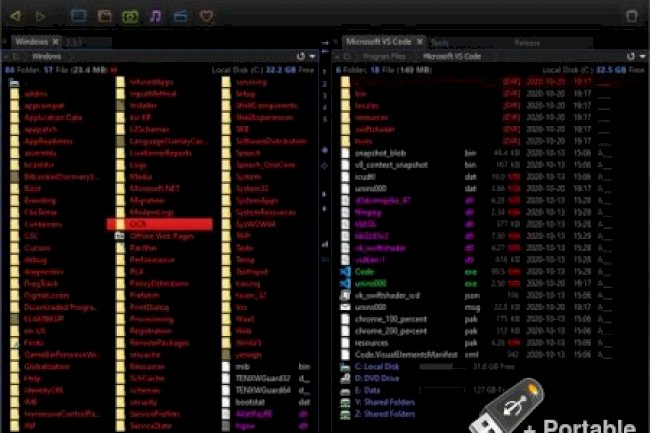Select the Code exe application icon
The image size is (650, 433).
pyautogui.click(x=345, y=272)
